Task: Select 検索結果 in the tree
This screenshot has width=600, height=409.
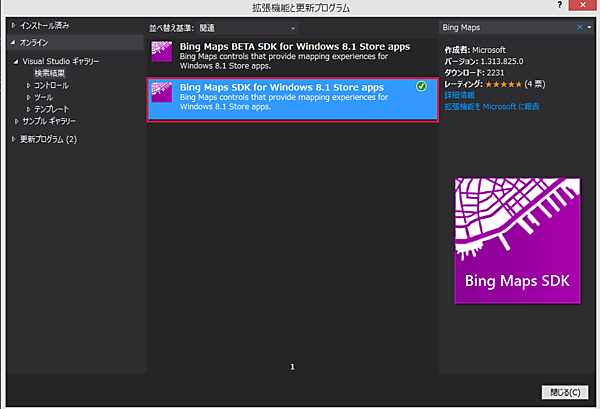Action: coord(50,73)
